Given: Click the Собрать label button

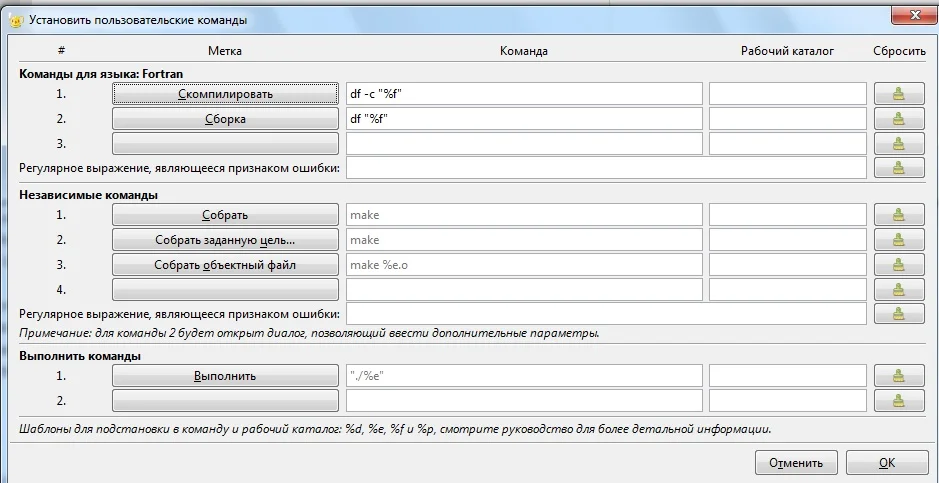Looking at the screenshot, I should (x=225, y=214).
